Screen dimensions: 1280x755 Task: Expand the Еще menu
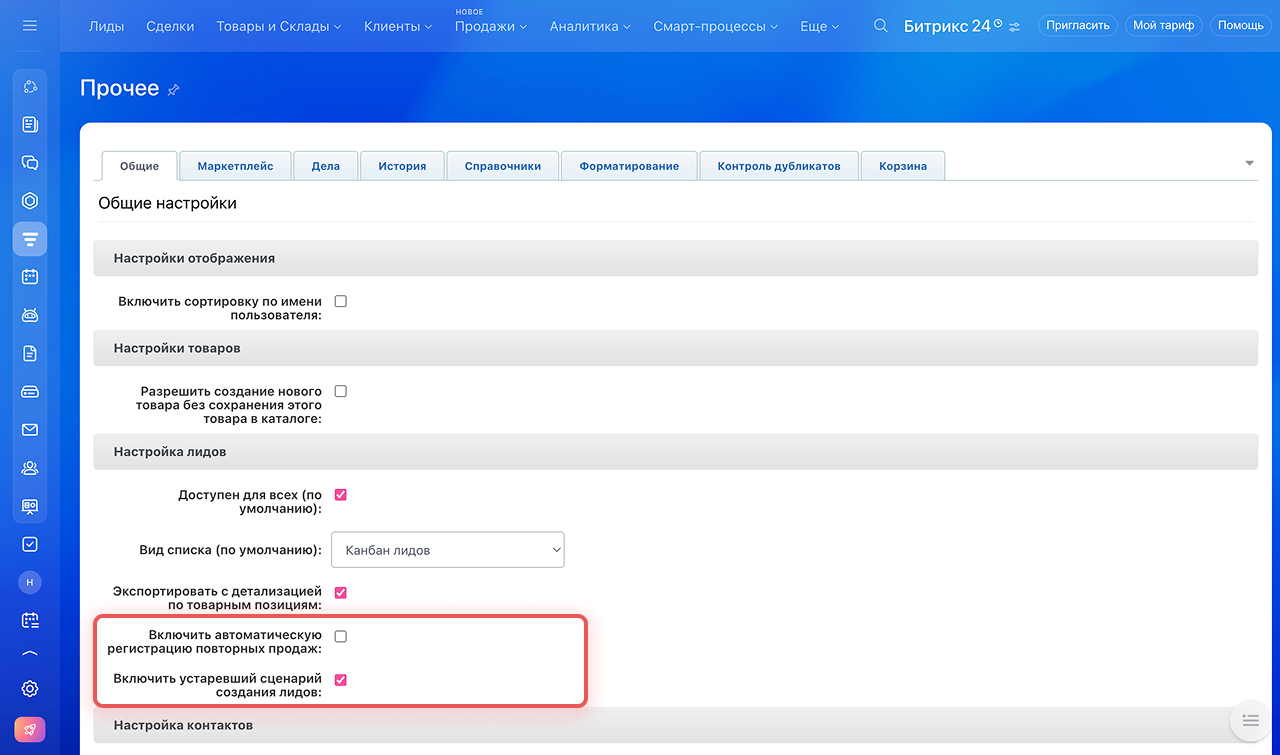(820, 26)
